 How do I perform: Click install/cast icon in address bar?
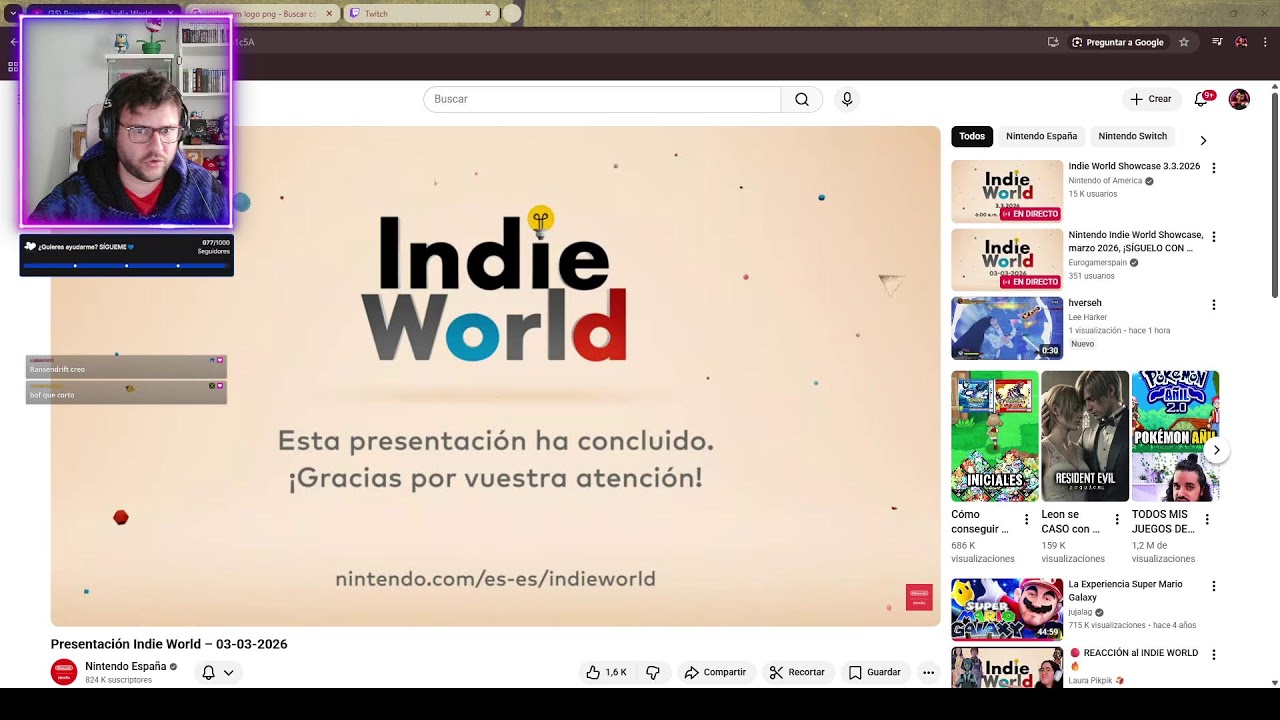pyautogui.click(x=1053, y=42)
